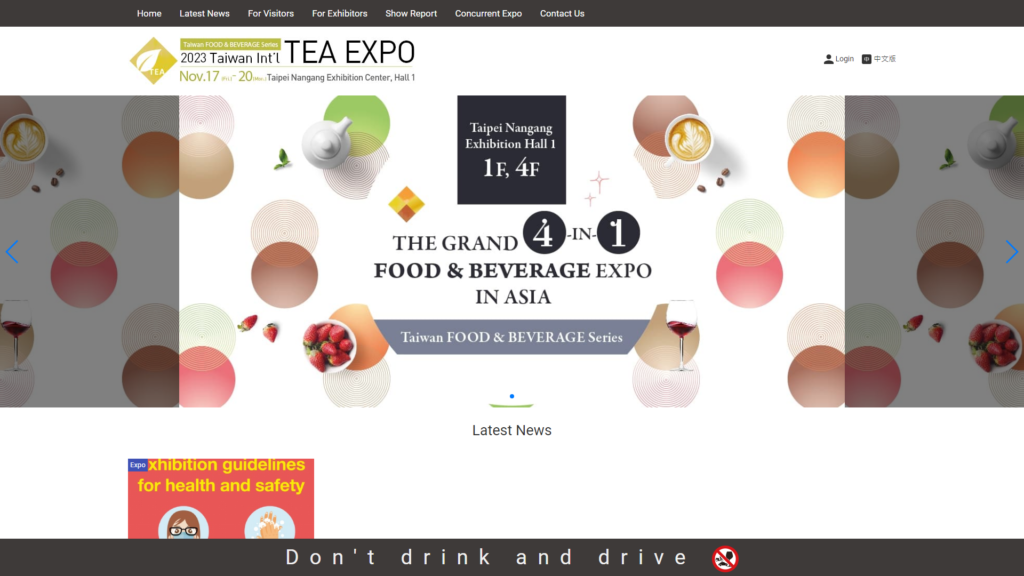Click the no drink-driving prohibition icon
This screenshot has height=576, width=1024.
click(725, 558)
